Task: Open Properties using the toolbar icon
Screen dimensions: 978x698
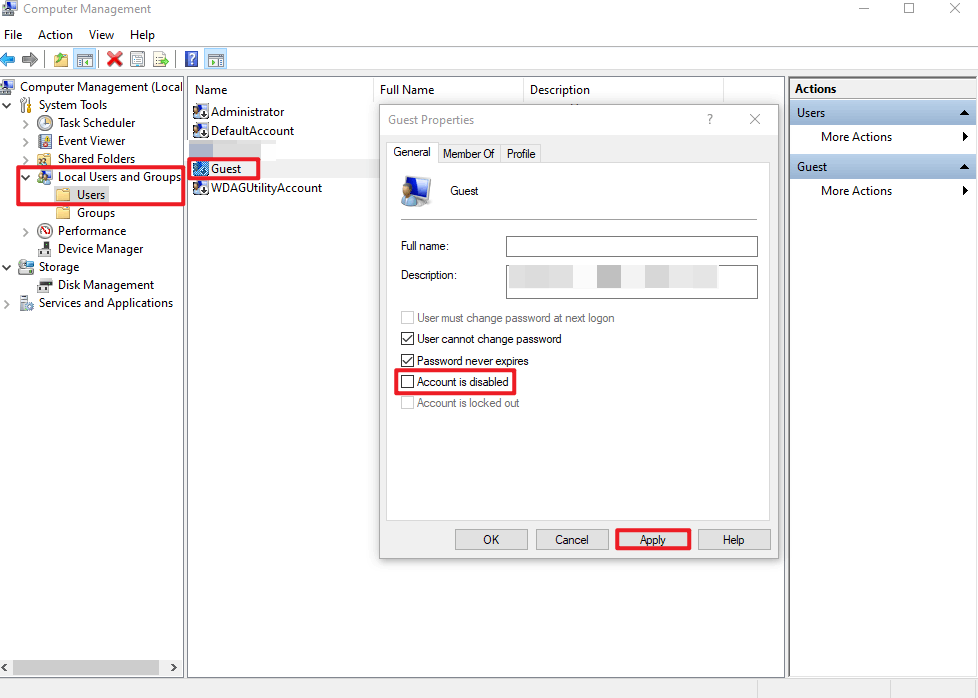Action: coord(137,59)
